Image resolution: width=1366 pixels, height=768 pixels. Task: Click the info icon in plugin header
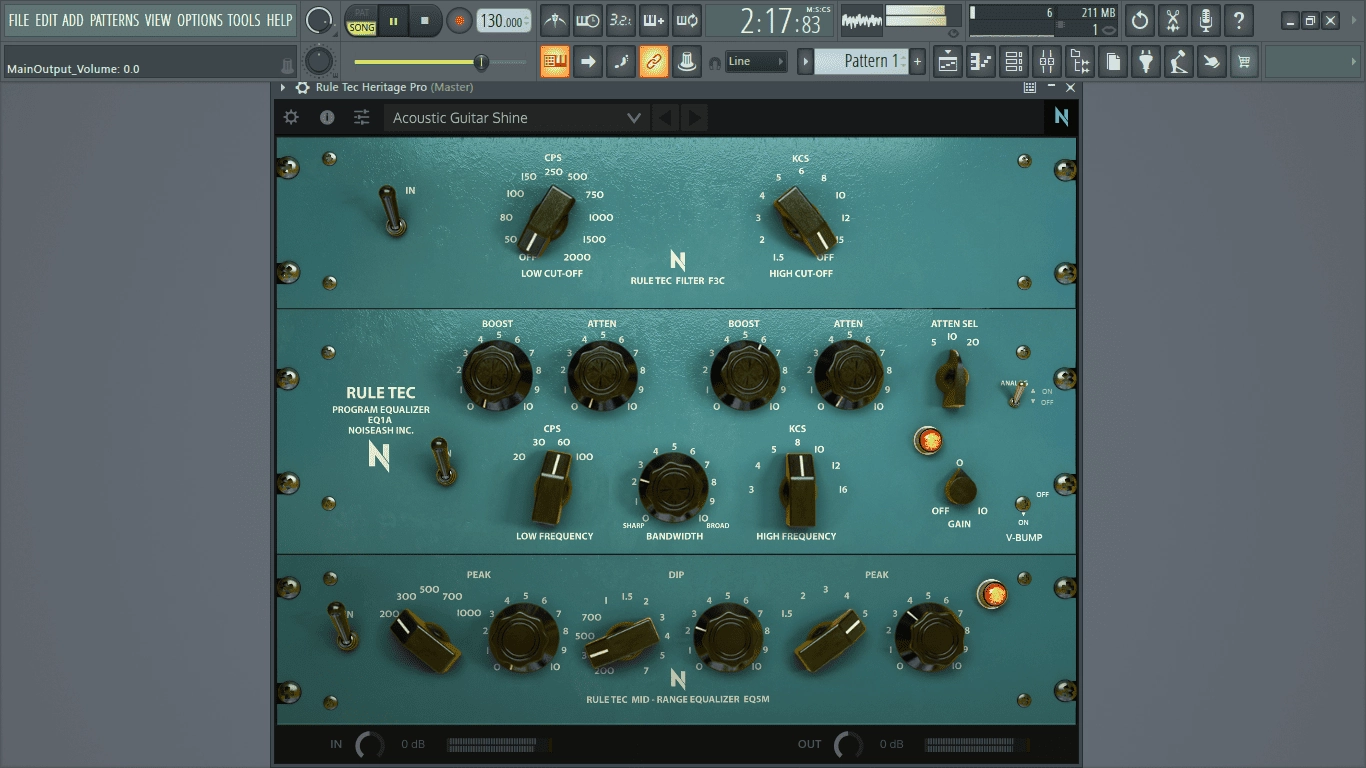pyautogui.click(x=327, y=117)
